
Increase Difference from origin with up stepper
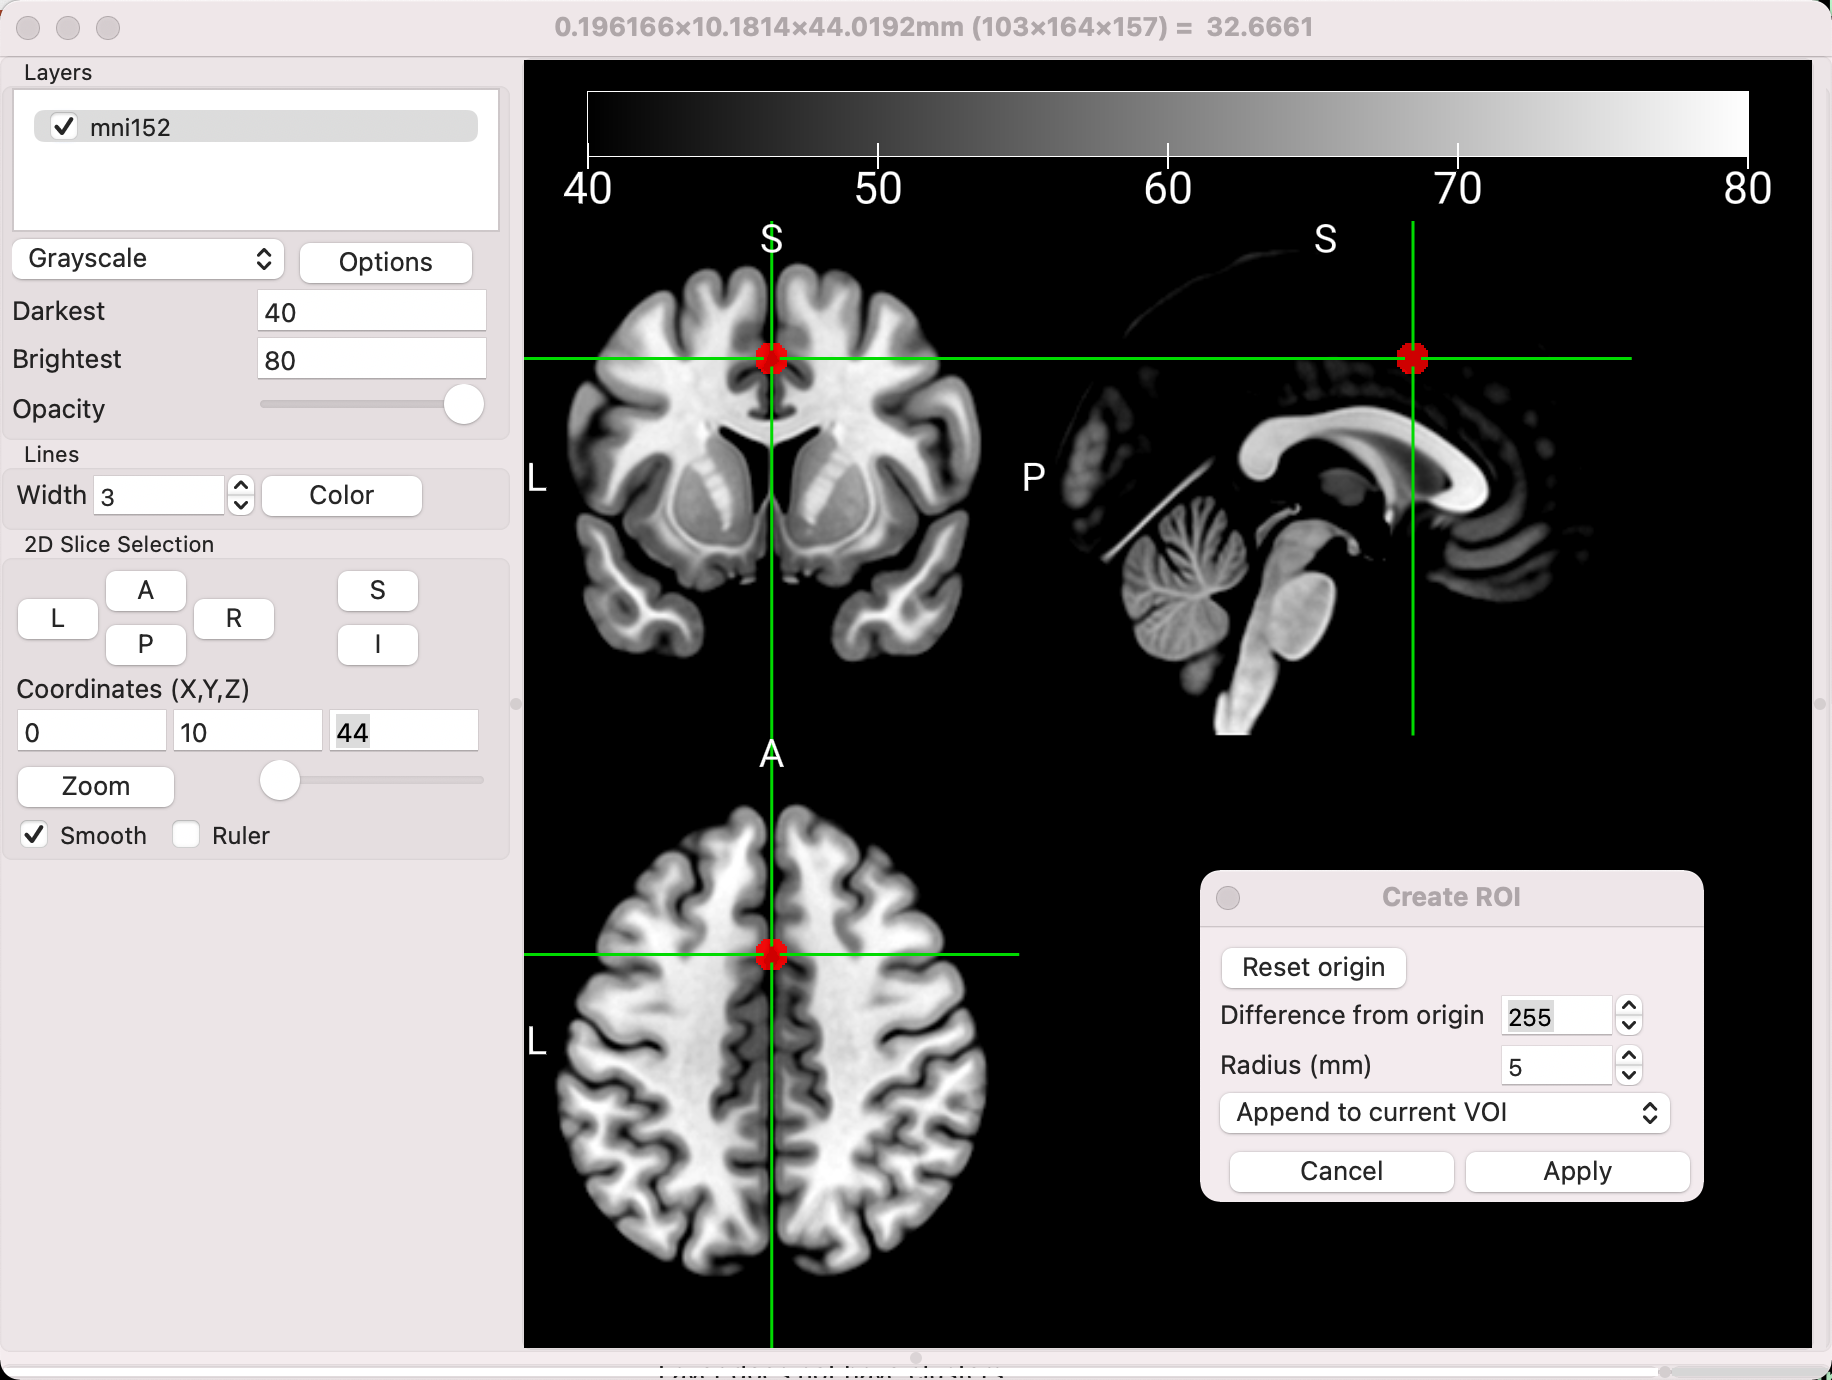click(x=1629, y=1006)
